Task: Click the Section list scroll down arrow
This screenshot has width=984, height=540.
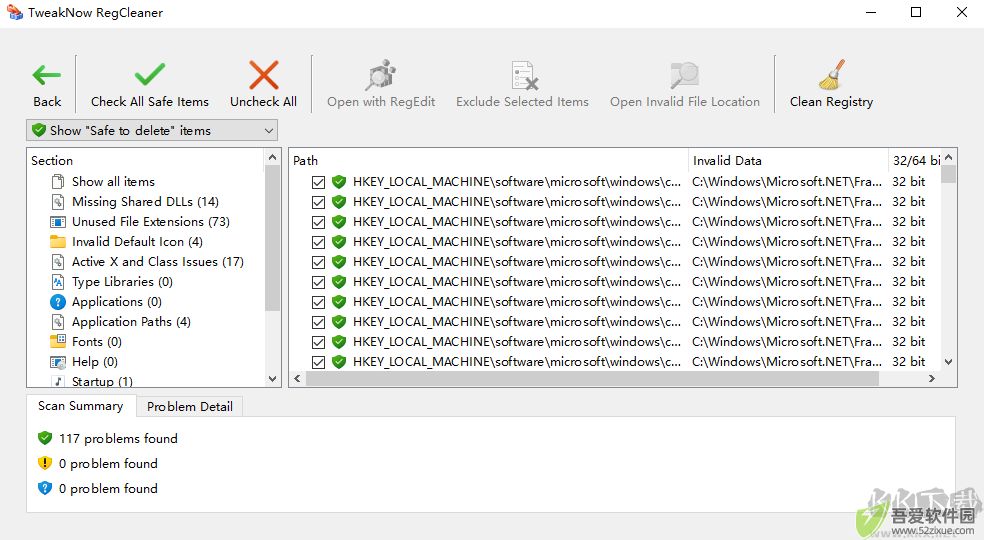Action: click(x=272, y=379)
